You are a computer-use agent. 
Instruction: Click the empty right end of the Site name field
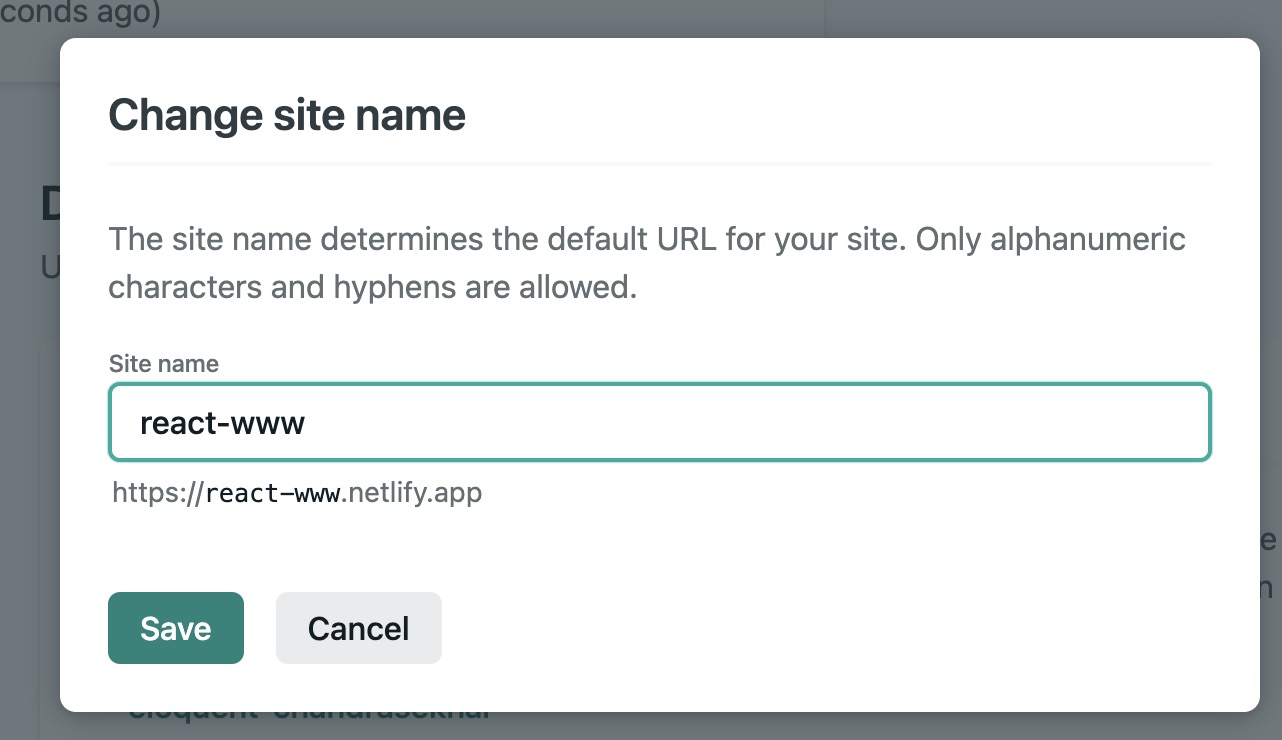1100,423
